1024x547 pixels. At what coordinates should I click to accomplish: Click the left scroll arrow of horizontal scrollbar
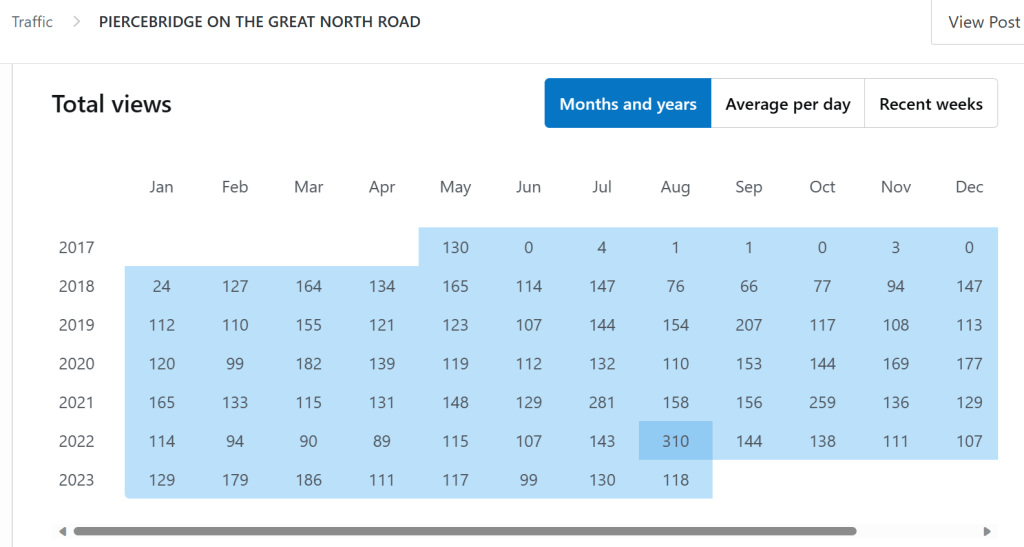click(x=62, y=531)
